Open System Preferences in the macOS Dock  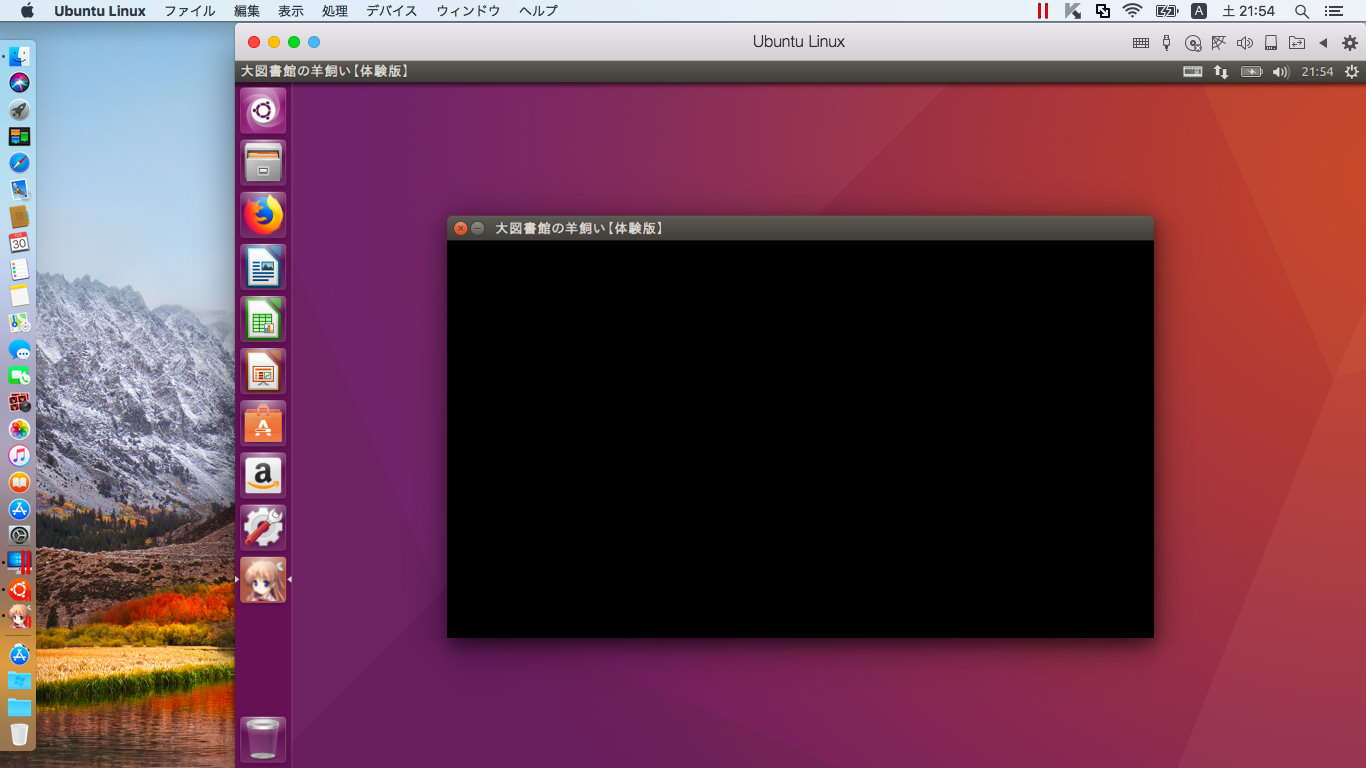[19, 535]
